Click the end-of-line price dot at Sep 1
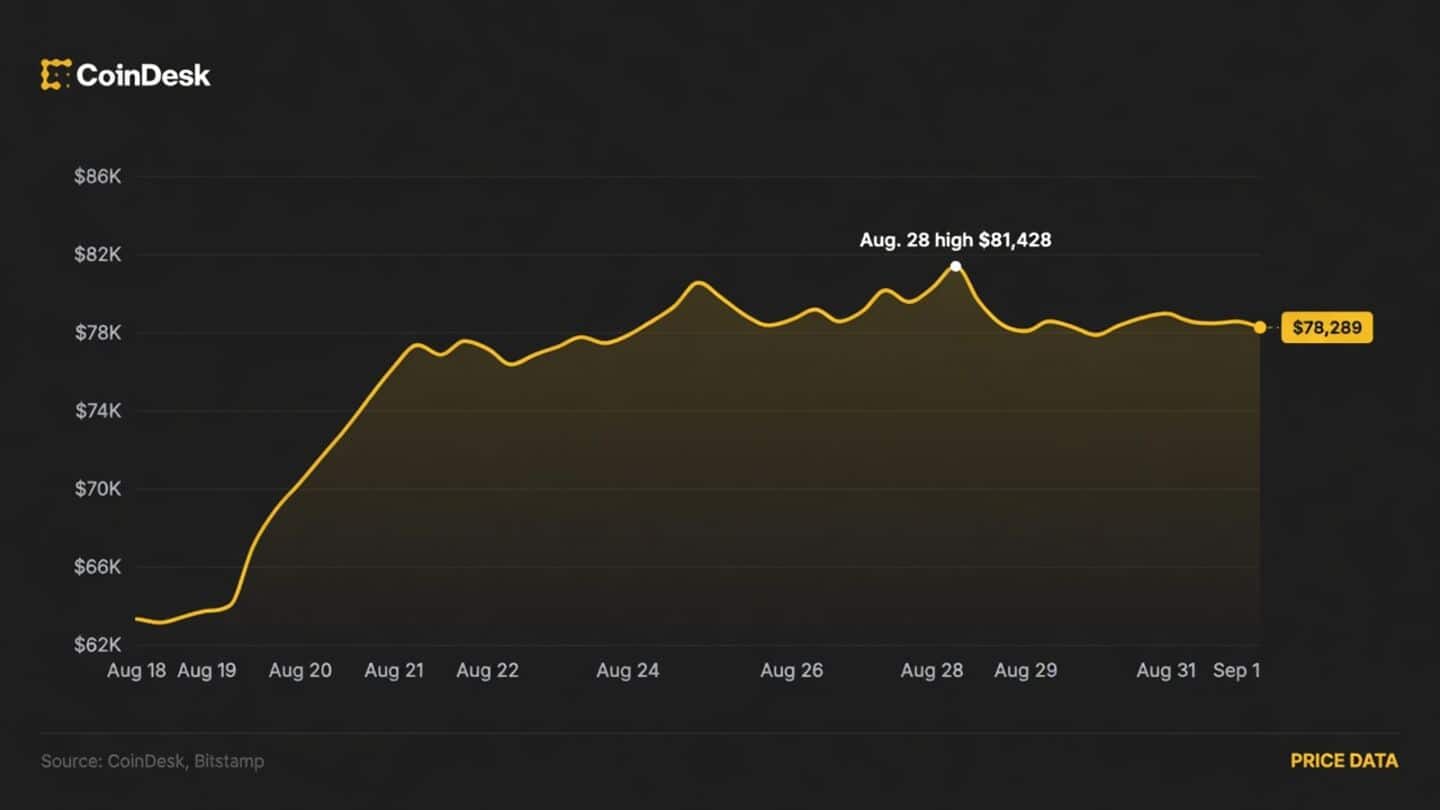1440x810 pixels. coord(1260,327)
